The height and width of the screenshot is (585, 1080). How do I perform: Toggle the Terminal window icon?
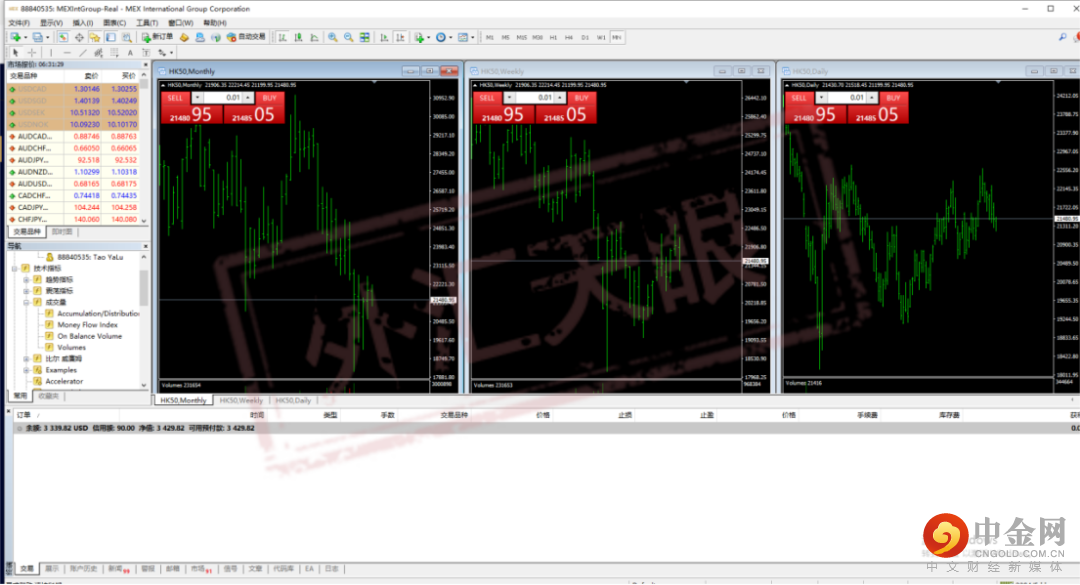[111, 37]
